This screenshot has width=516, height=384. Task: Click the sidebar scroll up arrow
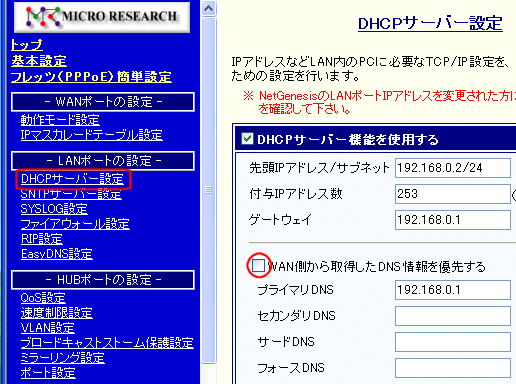[209, 8]
